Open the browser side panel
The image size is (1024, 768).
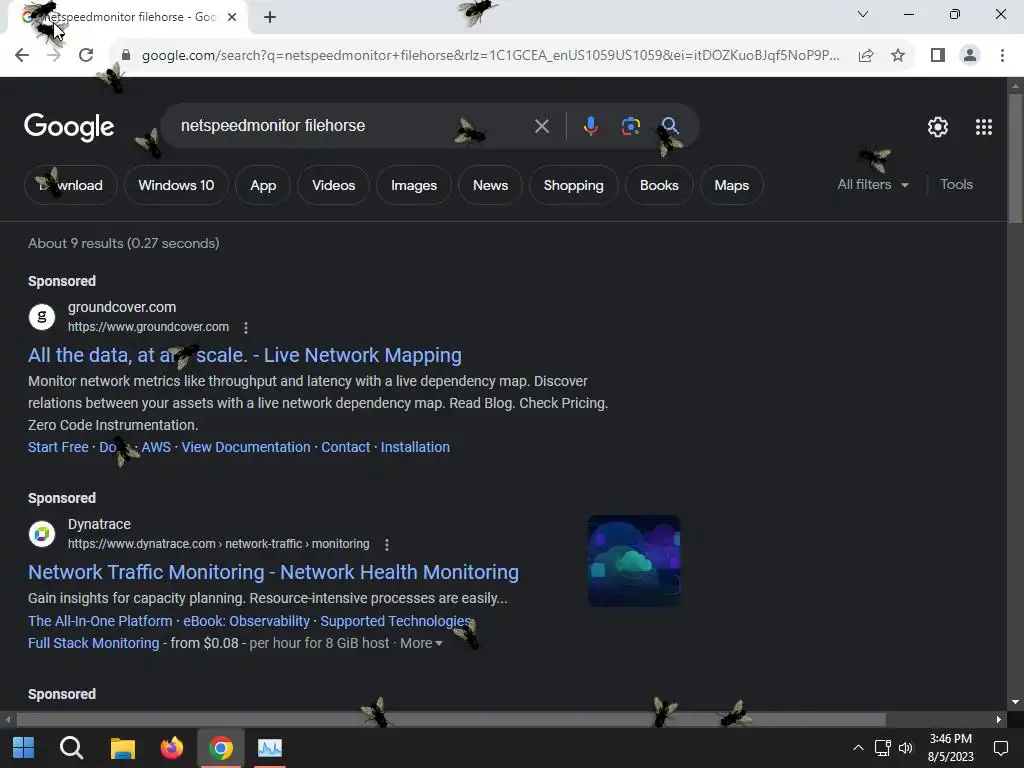pyautogui.click(x=938, y=56)
